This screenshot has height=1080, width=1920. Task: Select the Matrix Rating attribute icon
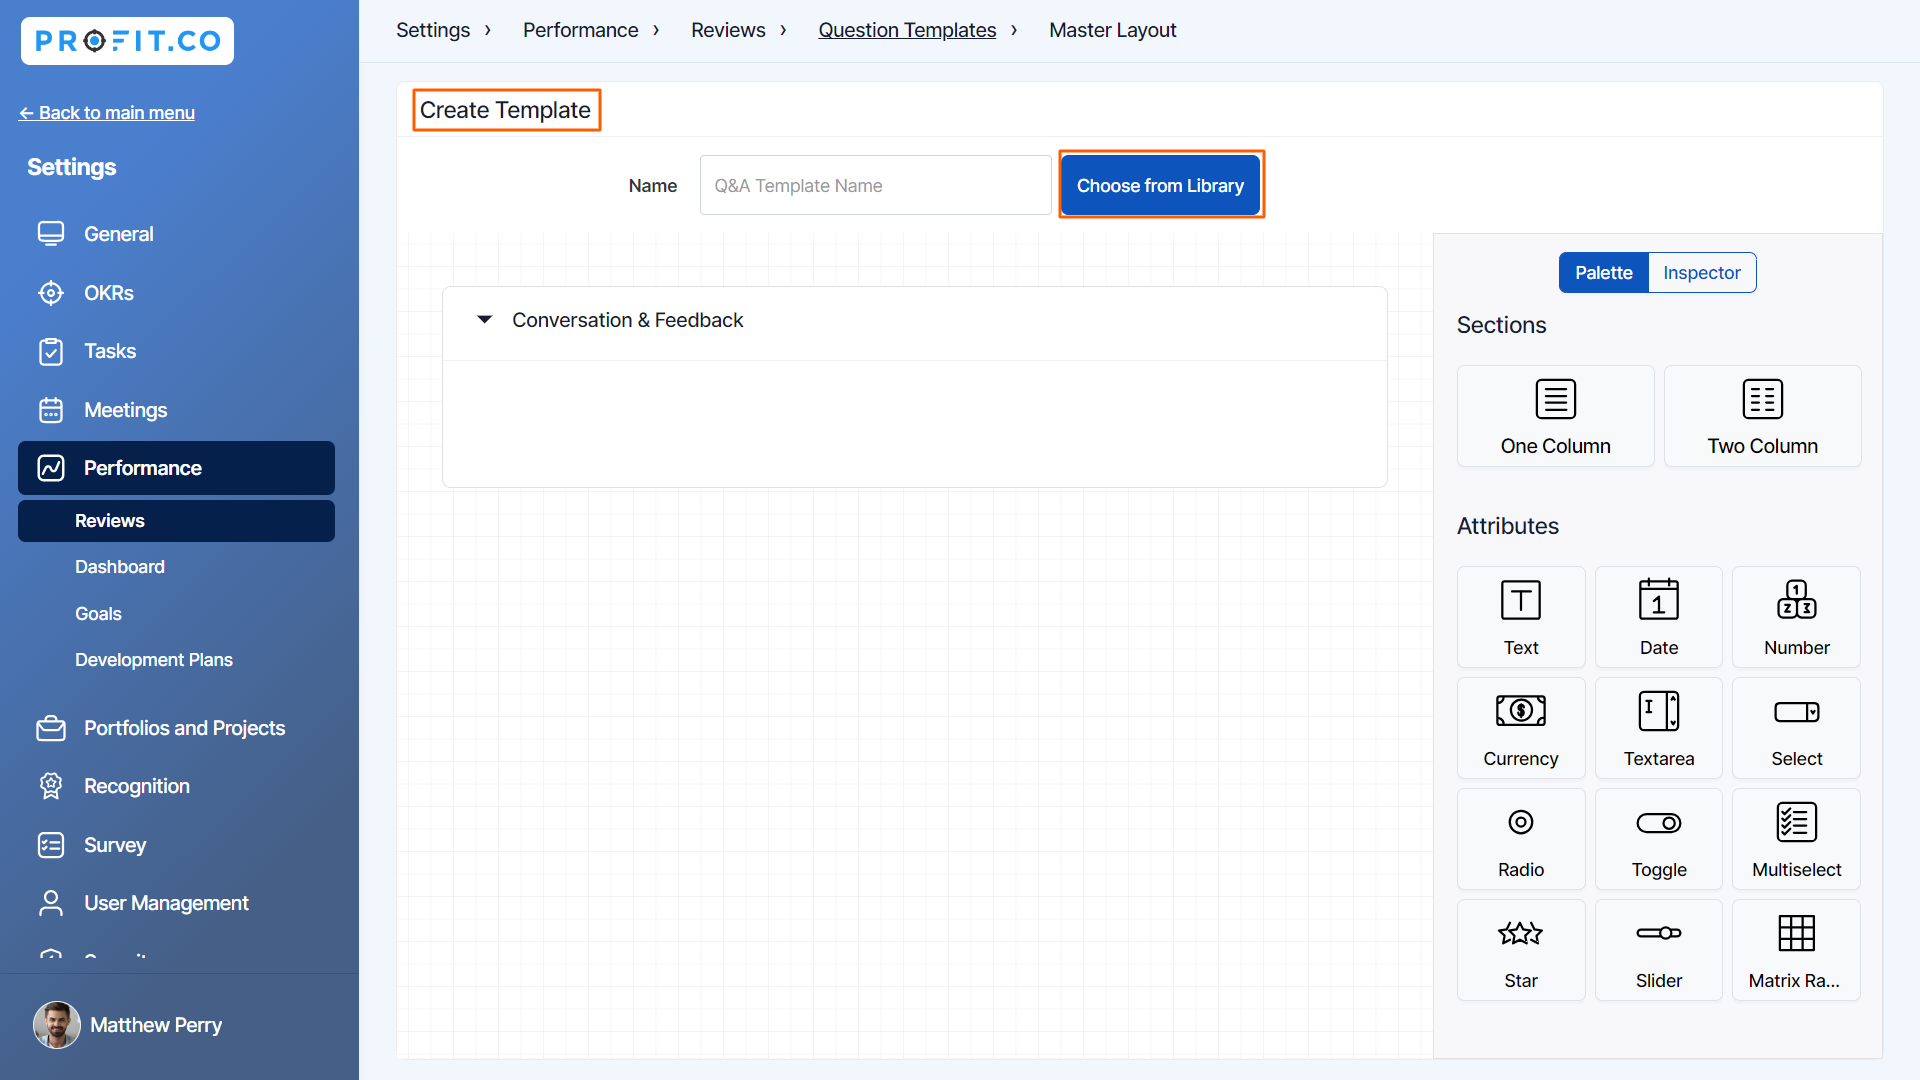pos(1796,934)
